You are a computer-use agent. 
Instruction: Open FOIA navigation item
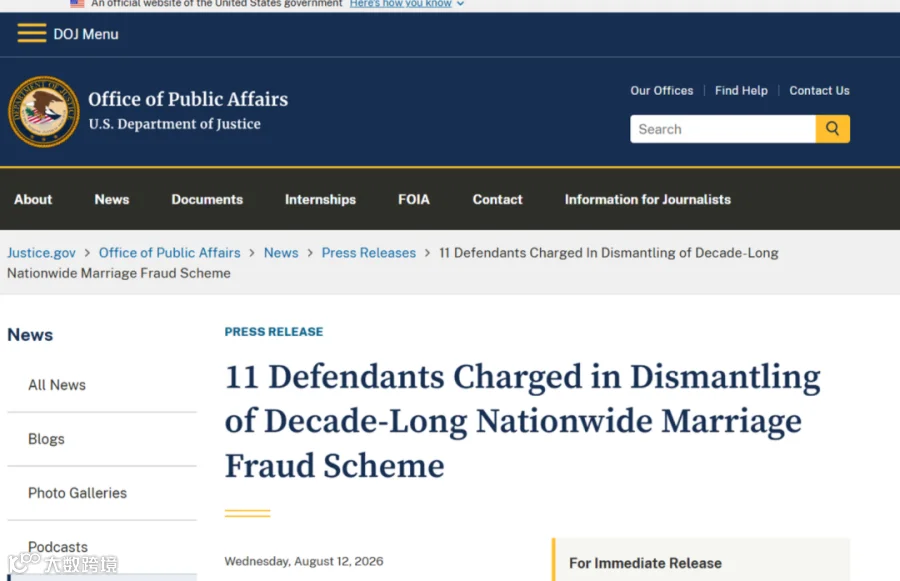413,199
